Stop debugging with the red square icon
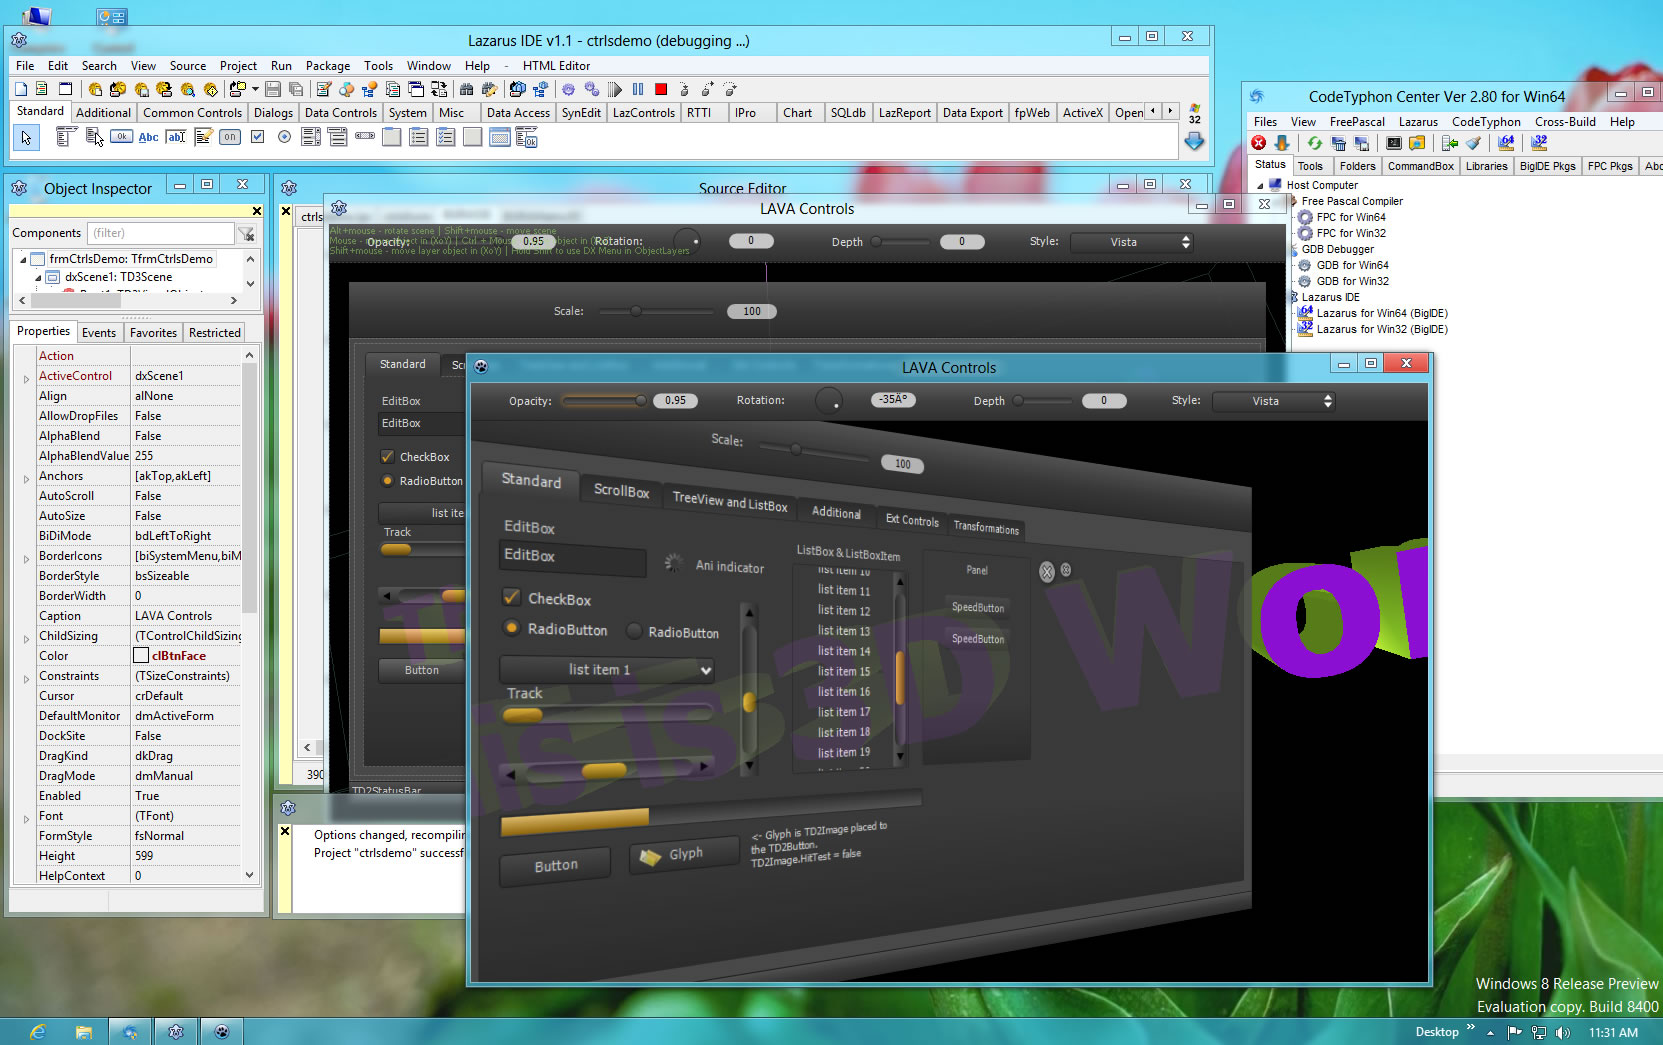This screenshot has width=1663, height=1045. click(x=661, y=89)
